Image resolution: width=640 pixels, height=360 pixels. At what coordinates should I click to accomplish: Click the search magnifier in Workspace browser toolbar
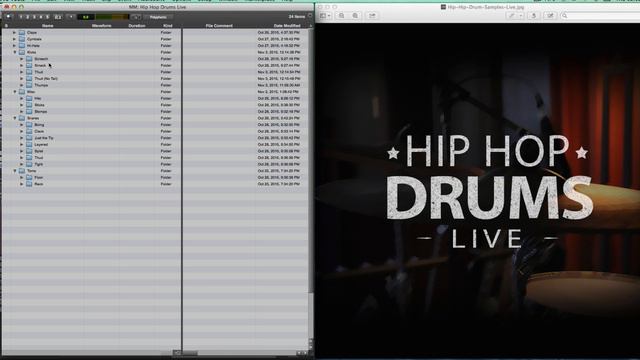point(8,17)
